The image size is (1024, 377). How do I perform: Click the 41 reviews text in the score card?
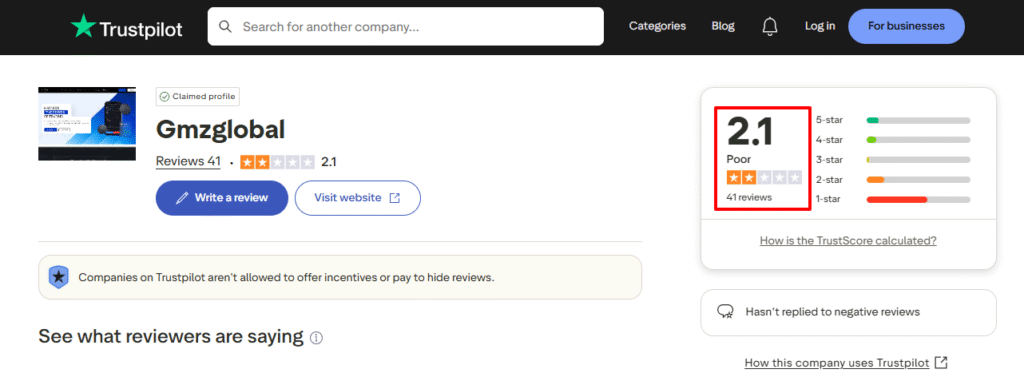749,197
